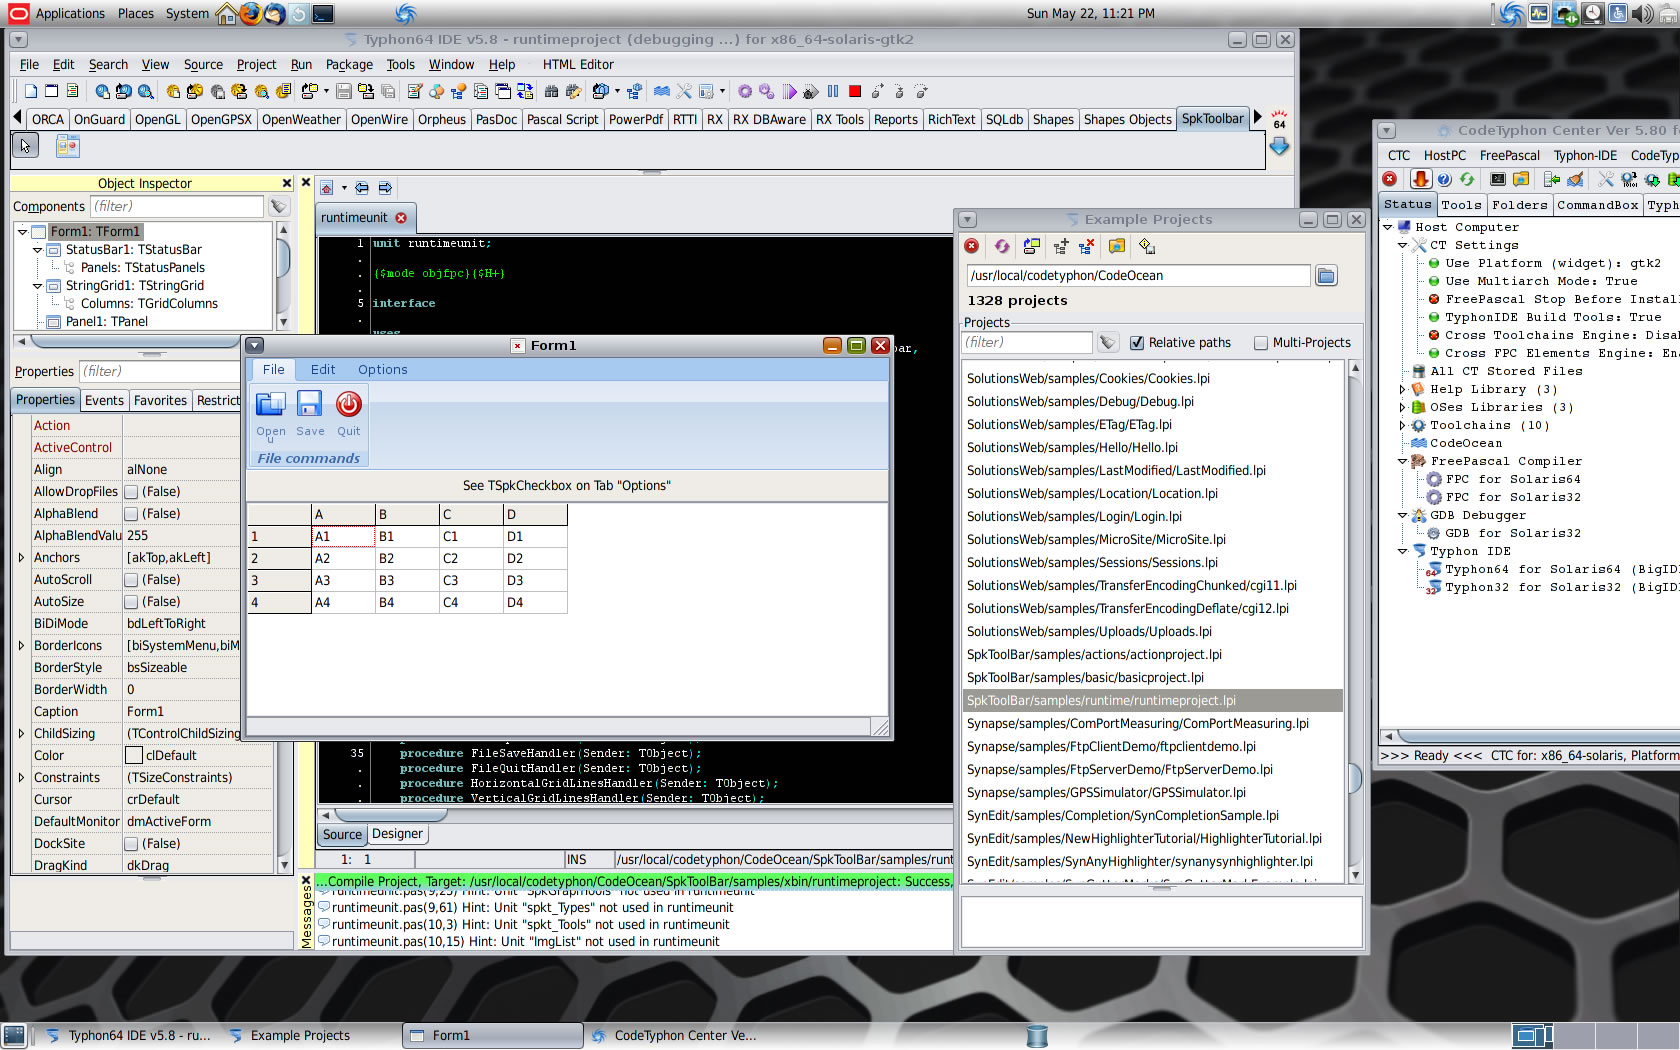
Task: Click the navigate back arrow above source editor
Action: (362, 188)
